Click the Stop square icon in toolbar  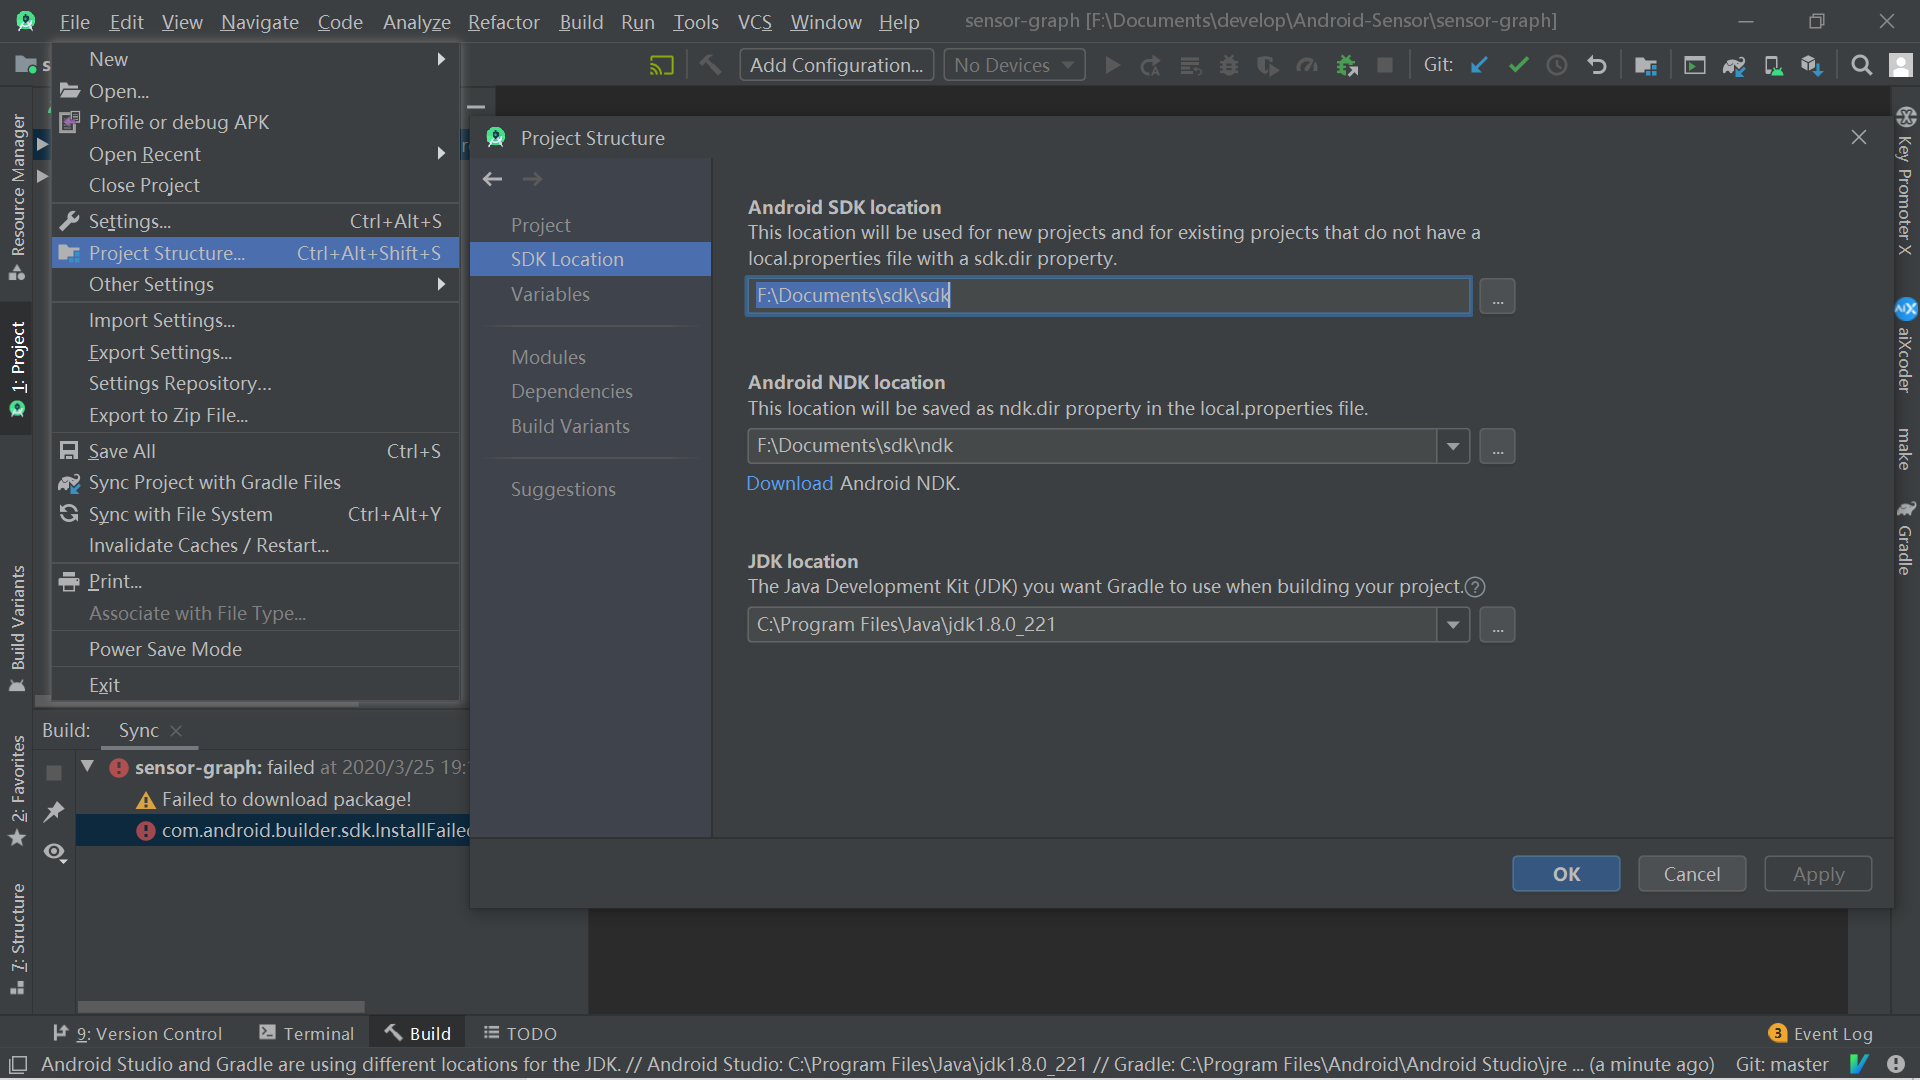1385,65
